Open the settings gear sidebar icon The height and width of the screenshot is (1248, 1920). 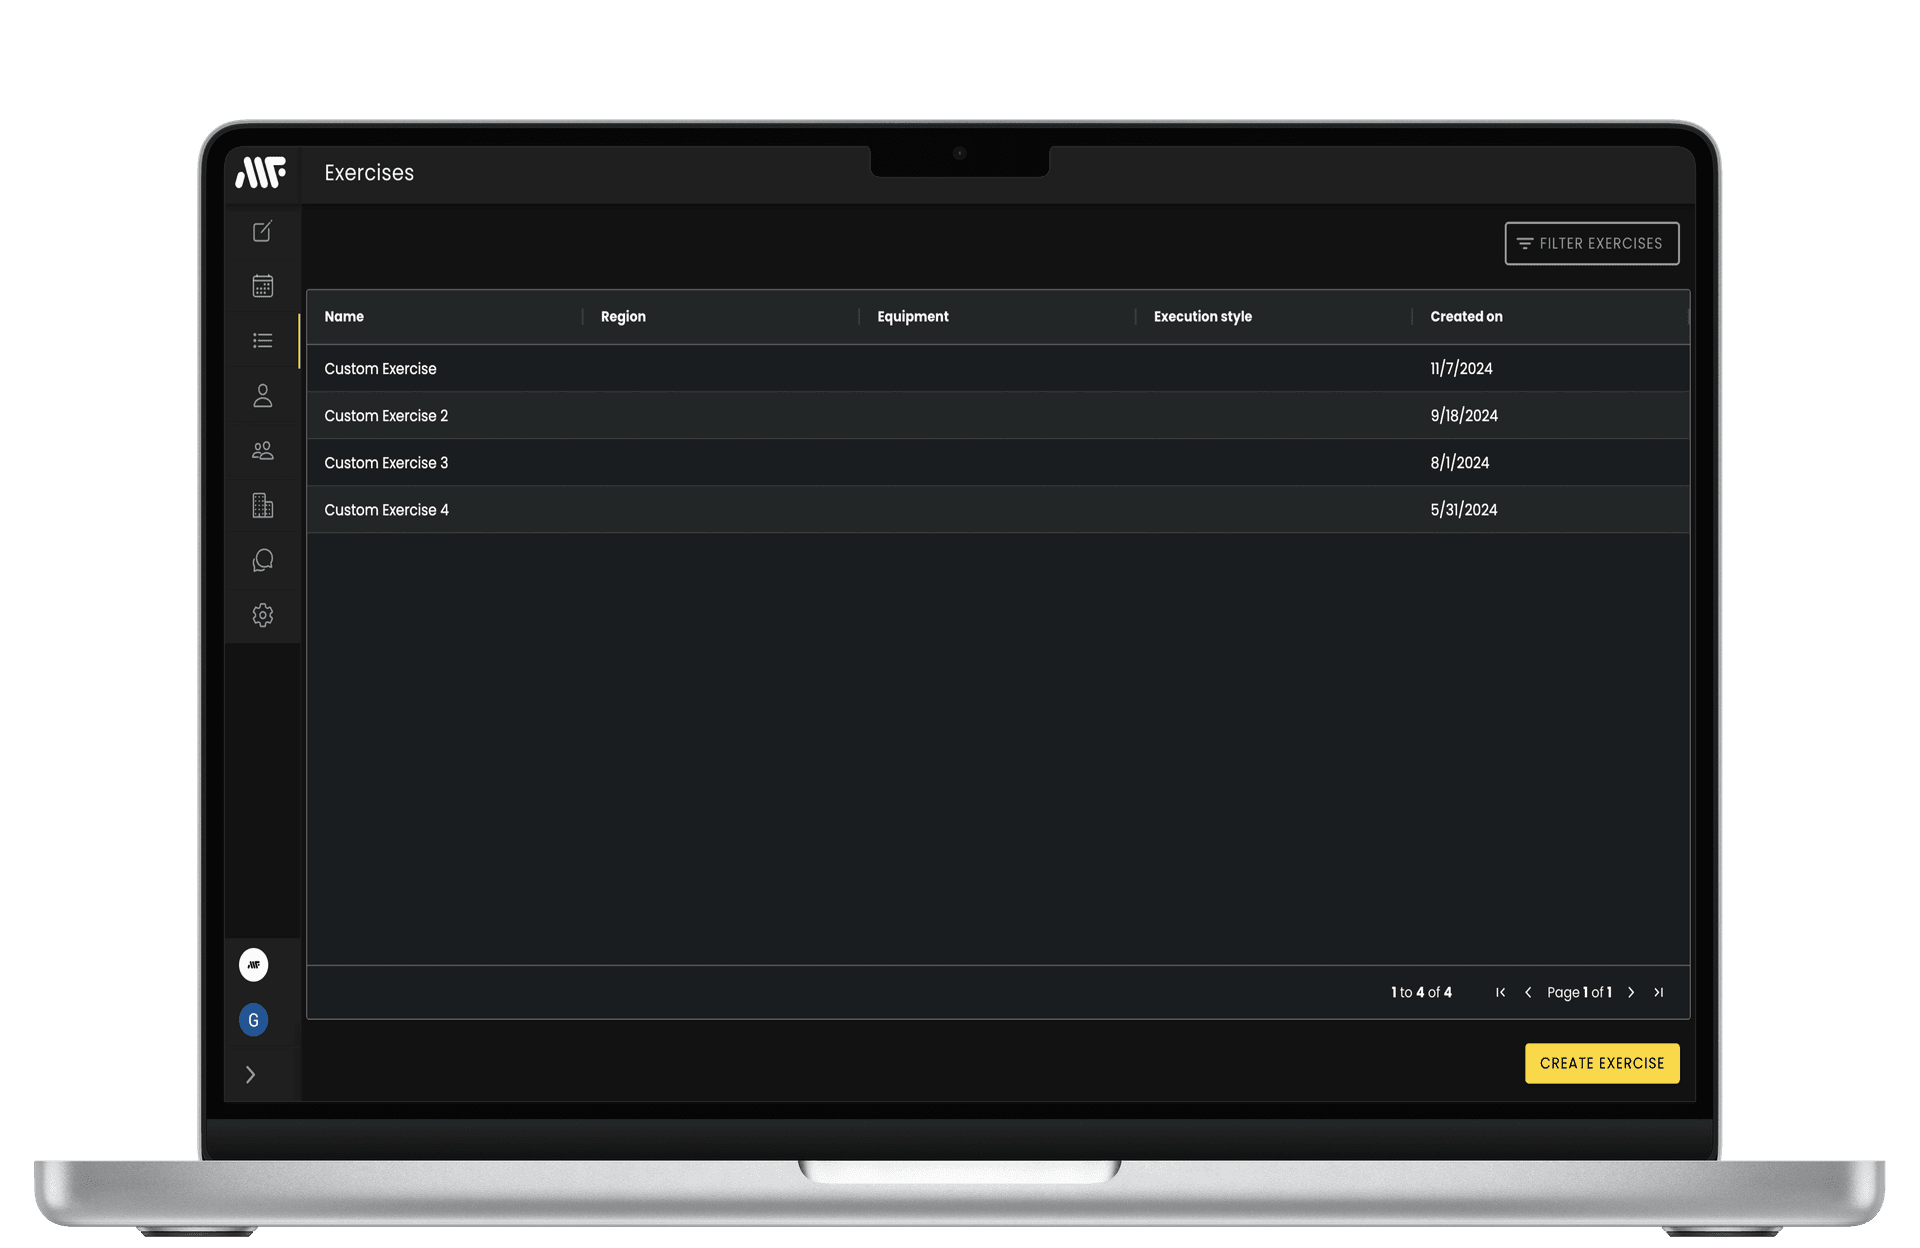click(262, 615)
